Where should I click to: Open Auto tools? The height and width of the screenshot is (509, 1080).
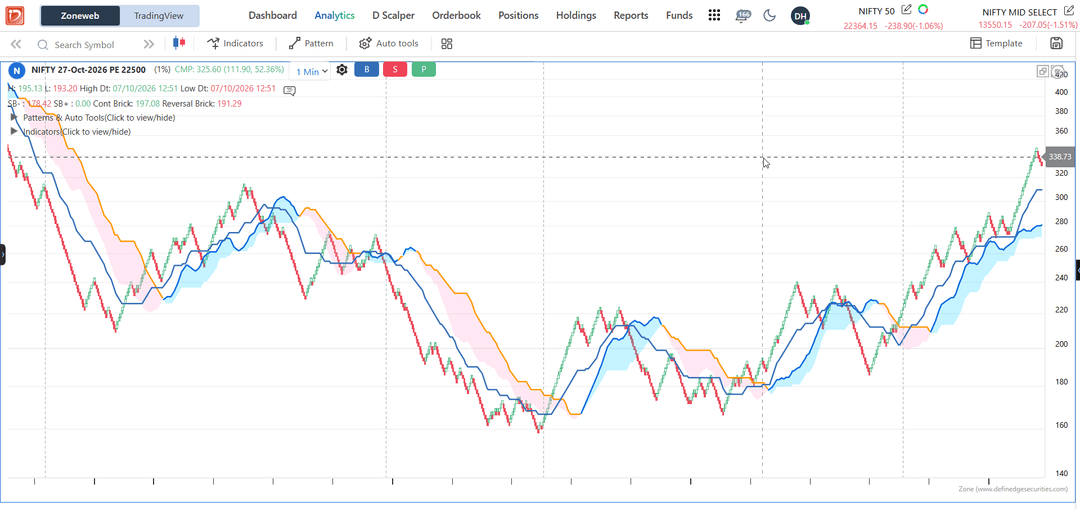tap(388, 43)
